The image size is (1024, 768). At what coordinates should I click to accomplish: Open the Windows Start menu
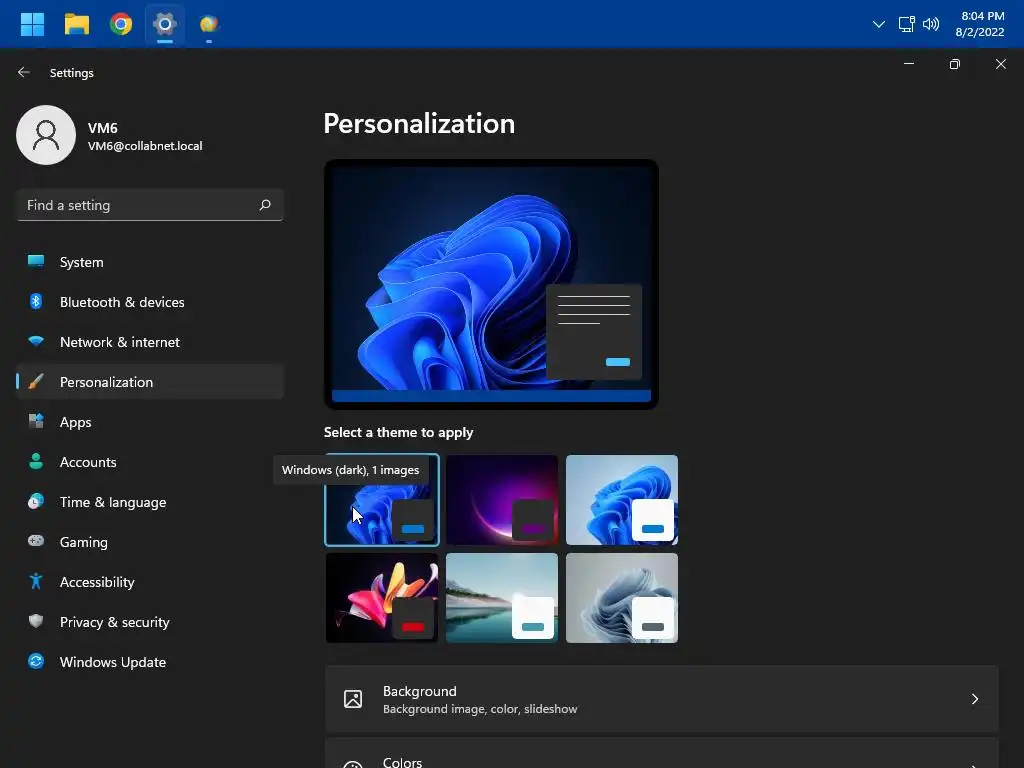pos(32,24)
